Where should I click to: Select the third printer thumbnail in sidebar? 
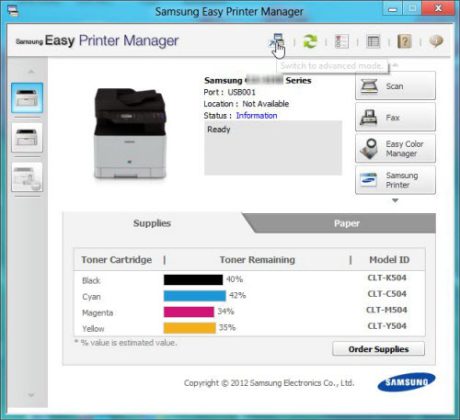pos(27,177)
